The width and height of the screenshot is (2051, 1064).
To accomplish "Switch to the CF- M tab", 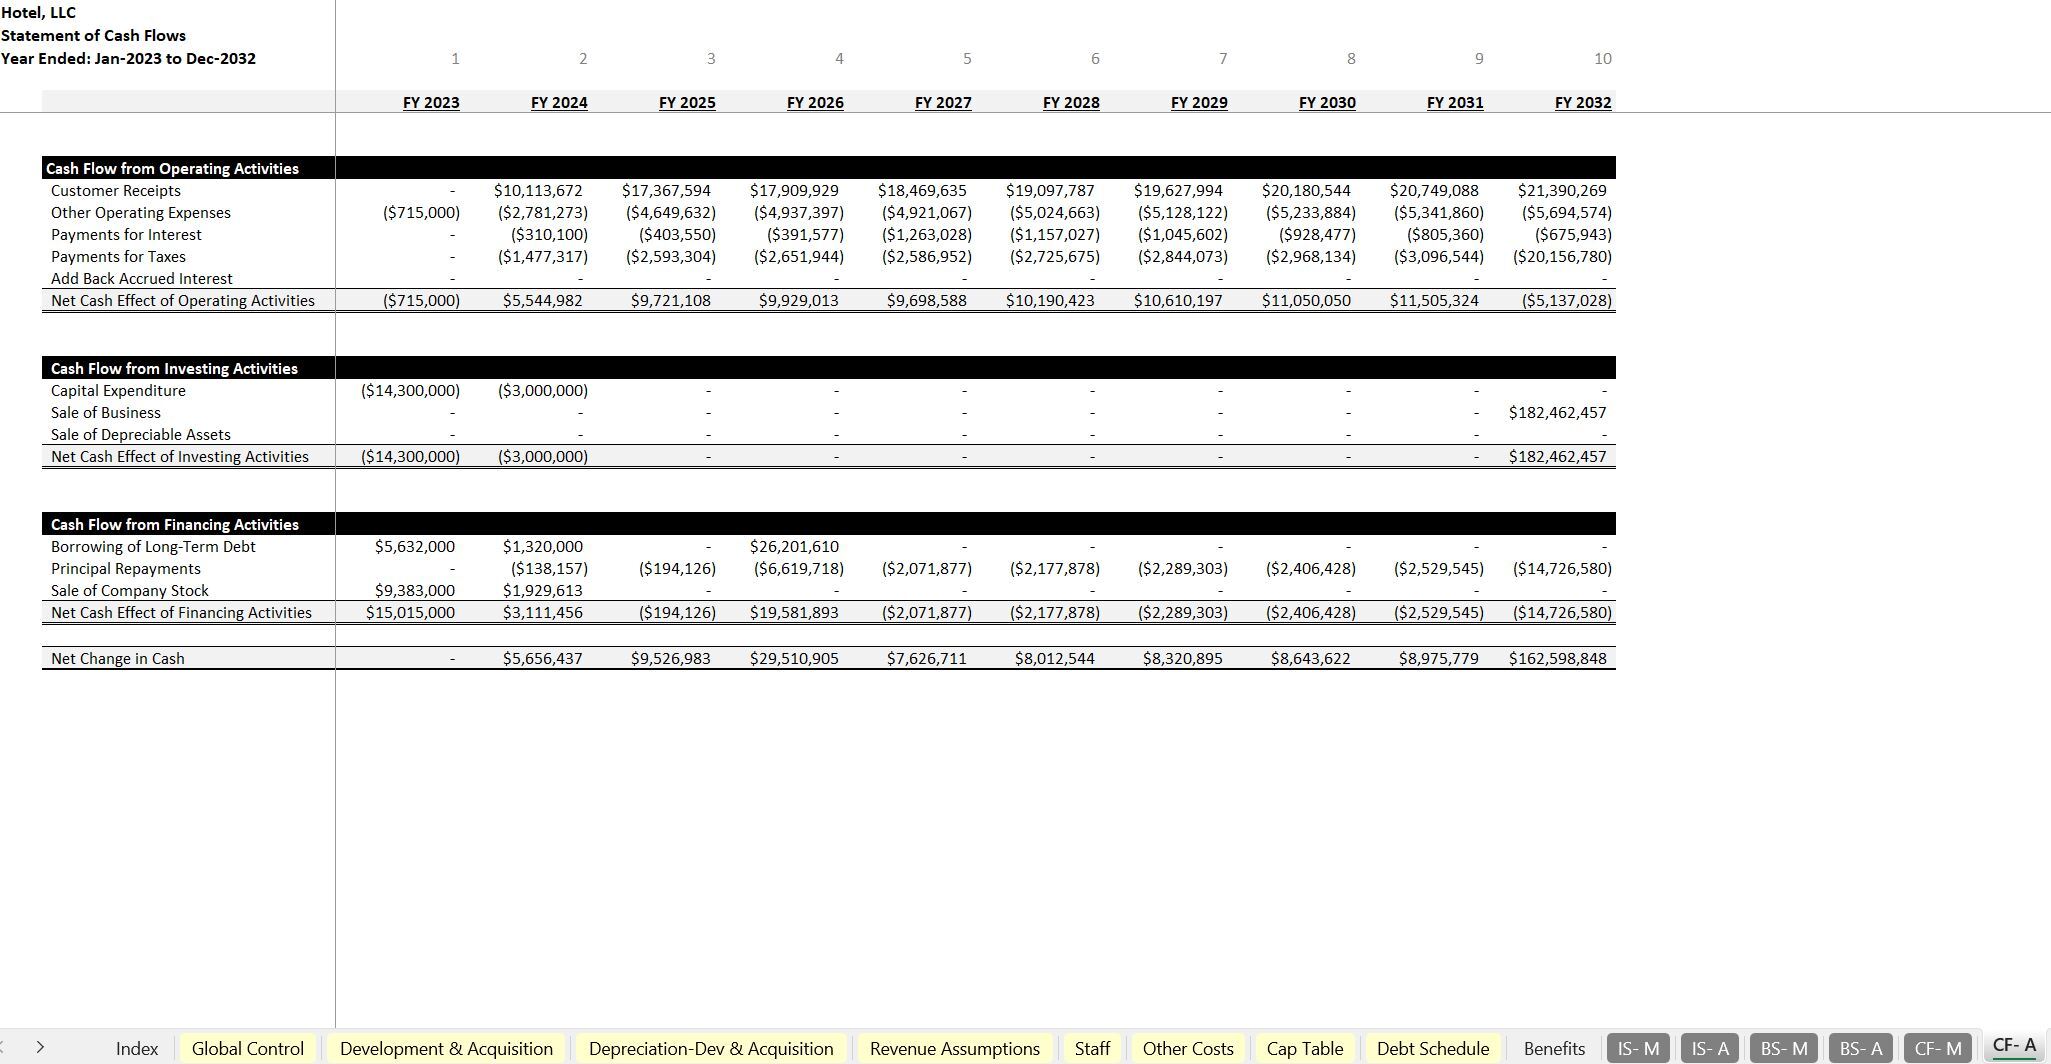I will click(x=1937, y=1048).
